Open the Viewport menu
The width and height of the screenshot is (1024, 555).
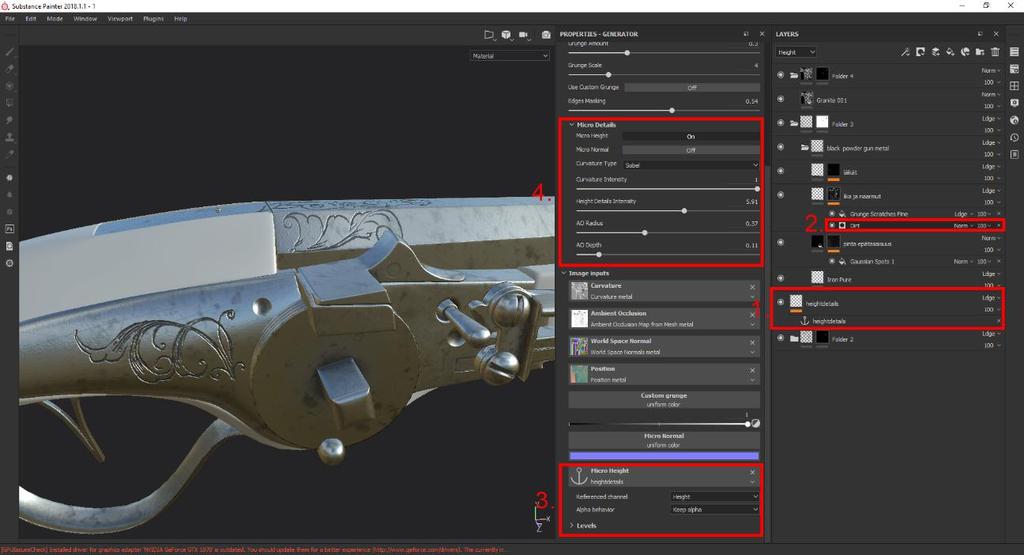120,19
